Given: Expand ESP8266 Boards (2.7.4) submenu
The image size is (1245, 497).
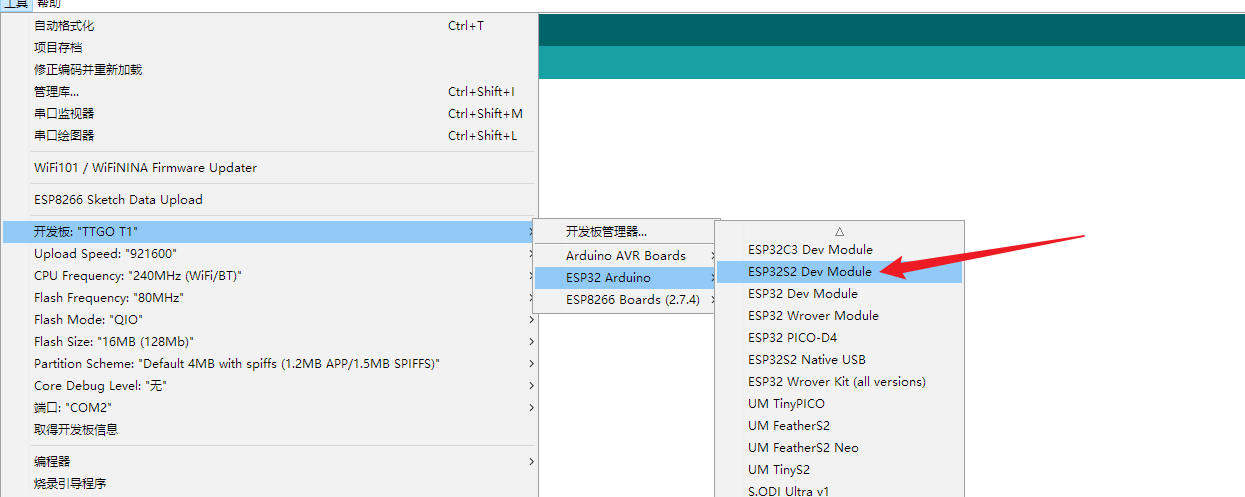Looking at the screenshot, I should (626, 300).
